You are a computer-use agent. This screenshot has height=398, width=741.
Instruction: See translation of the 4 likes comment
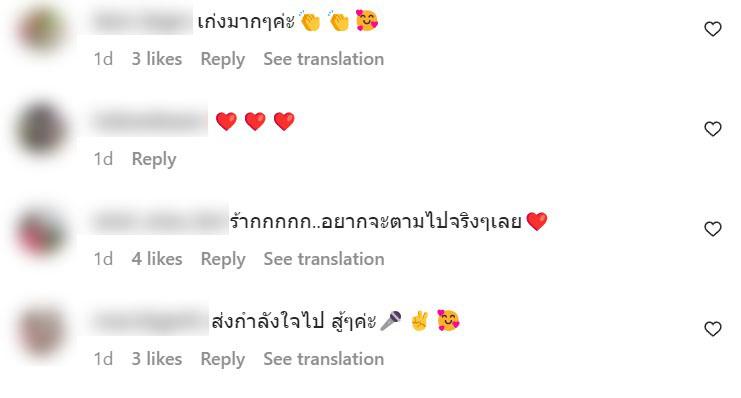pos(324,259)
